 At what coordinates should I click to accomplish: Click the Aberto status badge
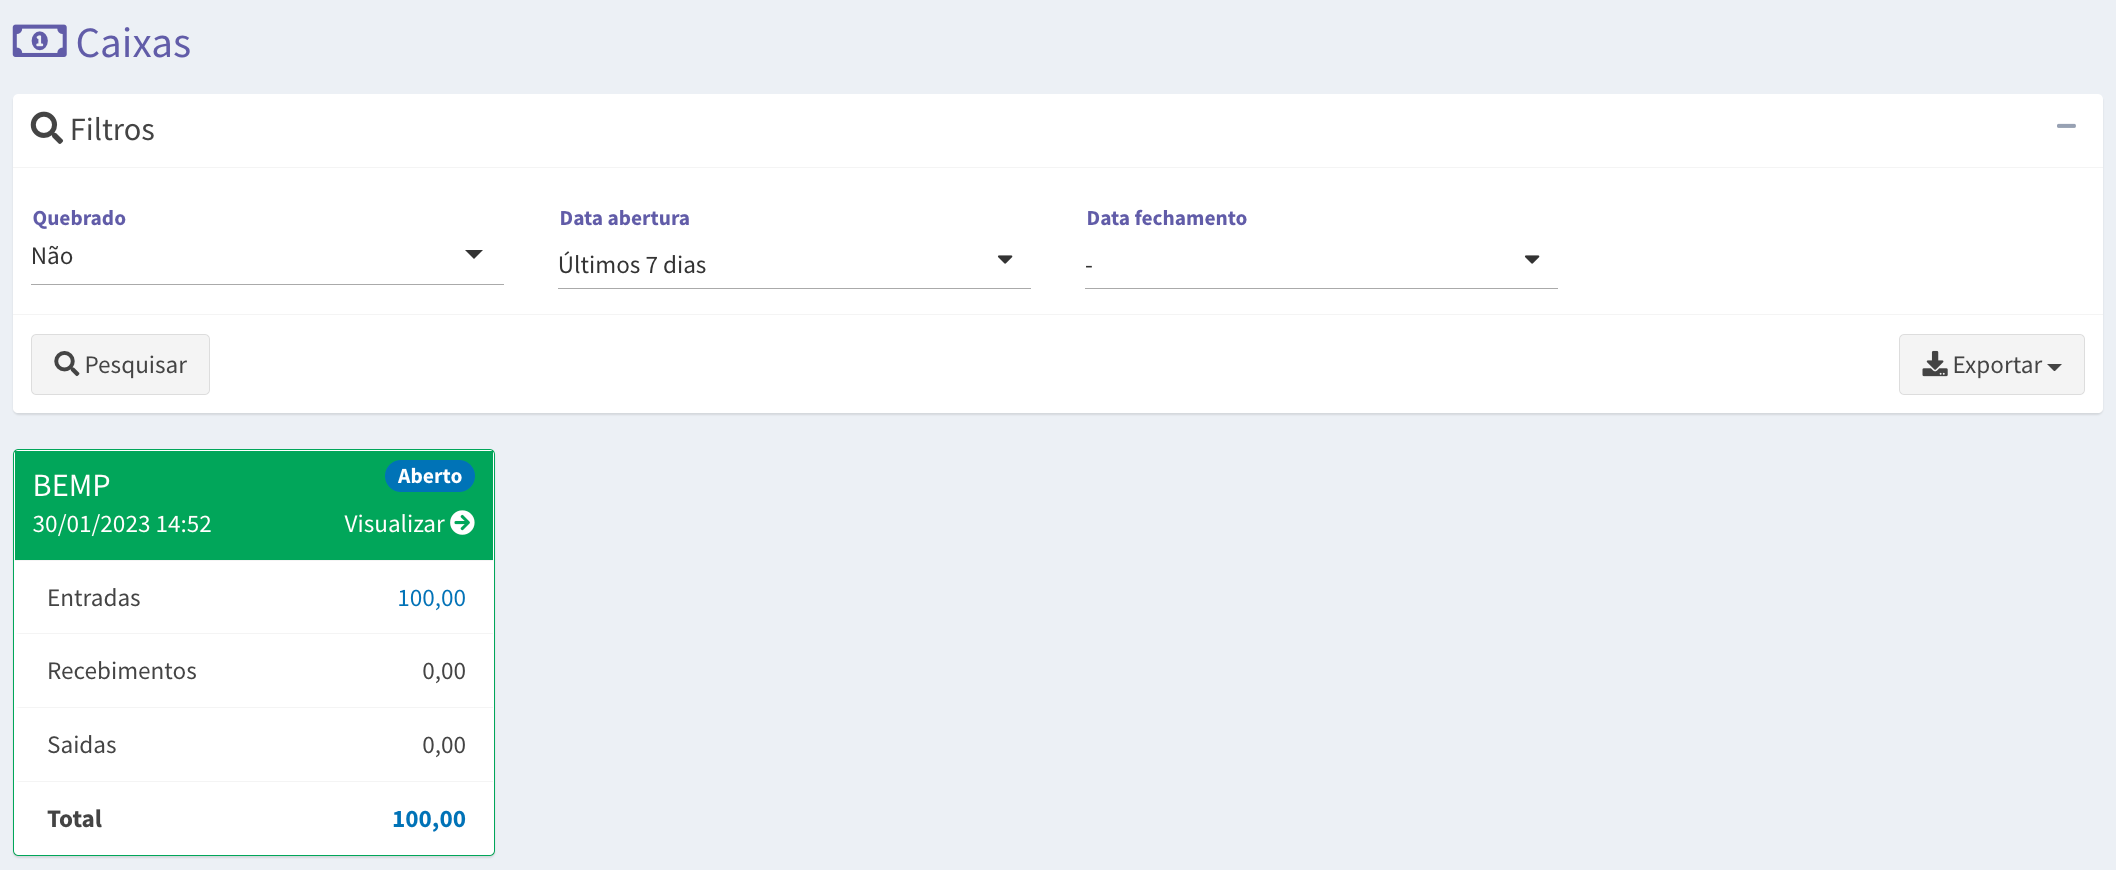[430, 476]
